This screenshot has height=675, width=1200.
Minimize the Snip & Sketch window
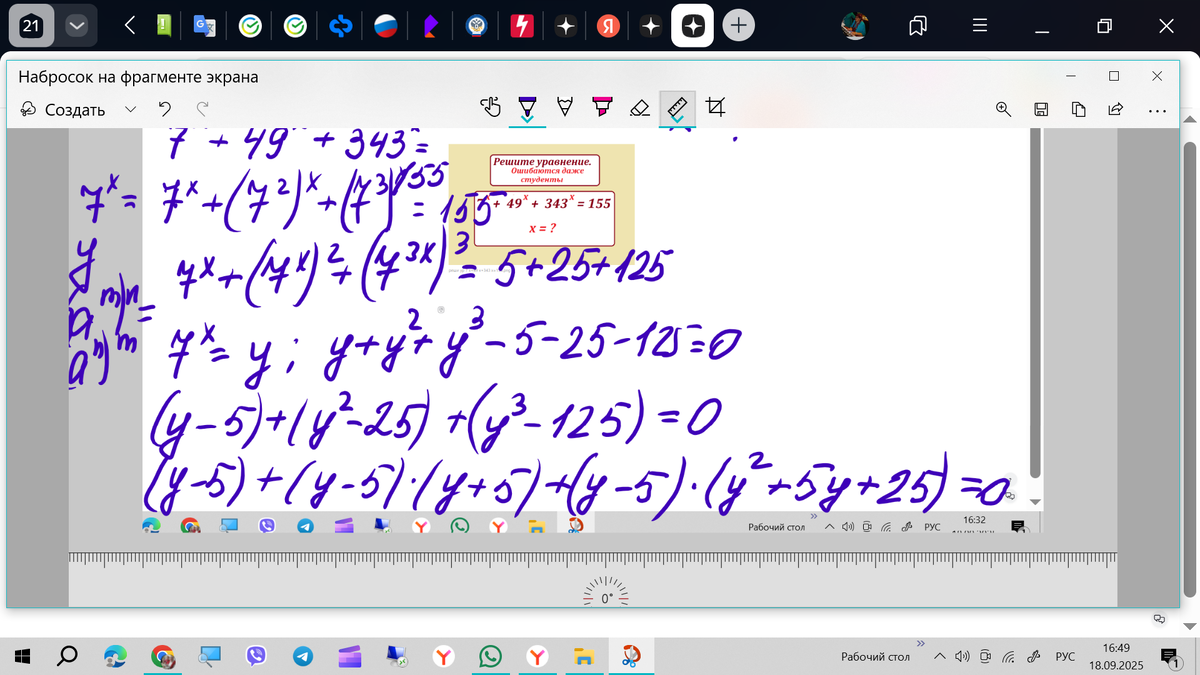(1071, 76)
